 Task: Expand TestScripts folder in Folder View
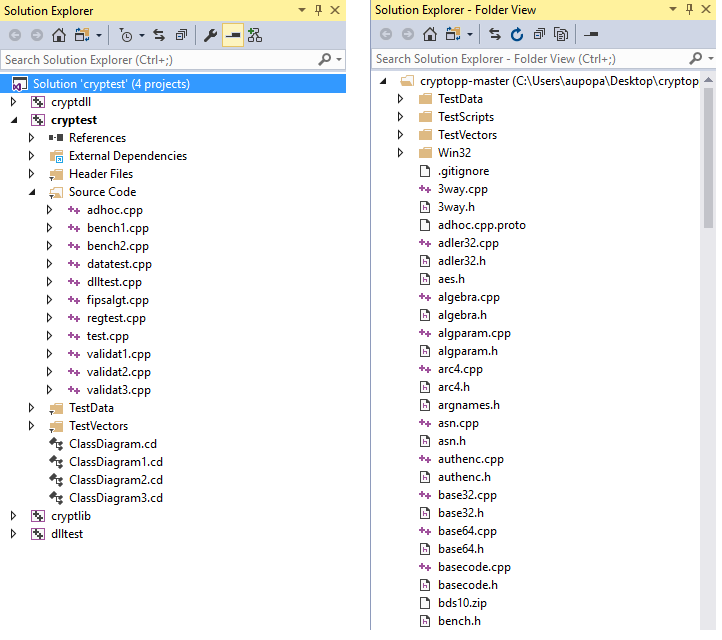coord(400,116)
